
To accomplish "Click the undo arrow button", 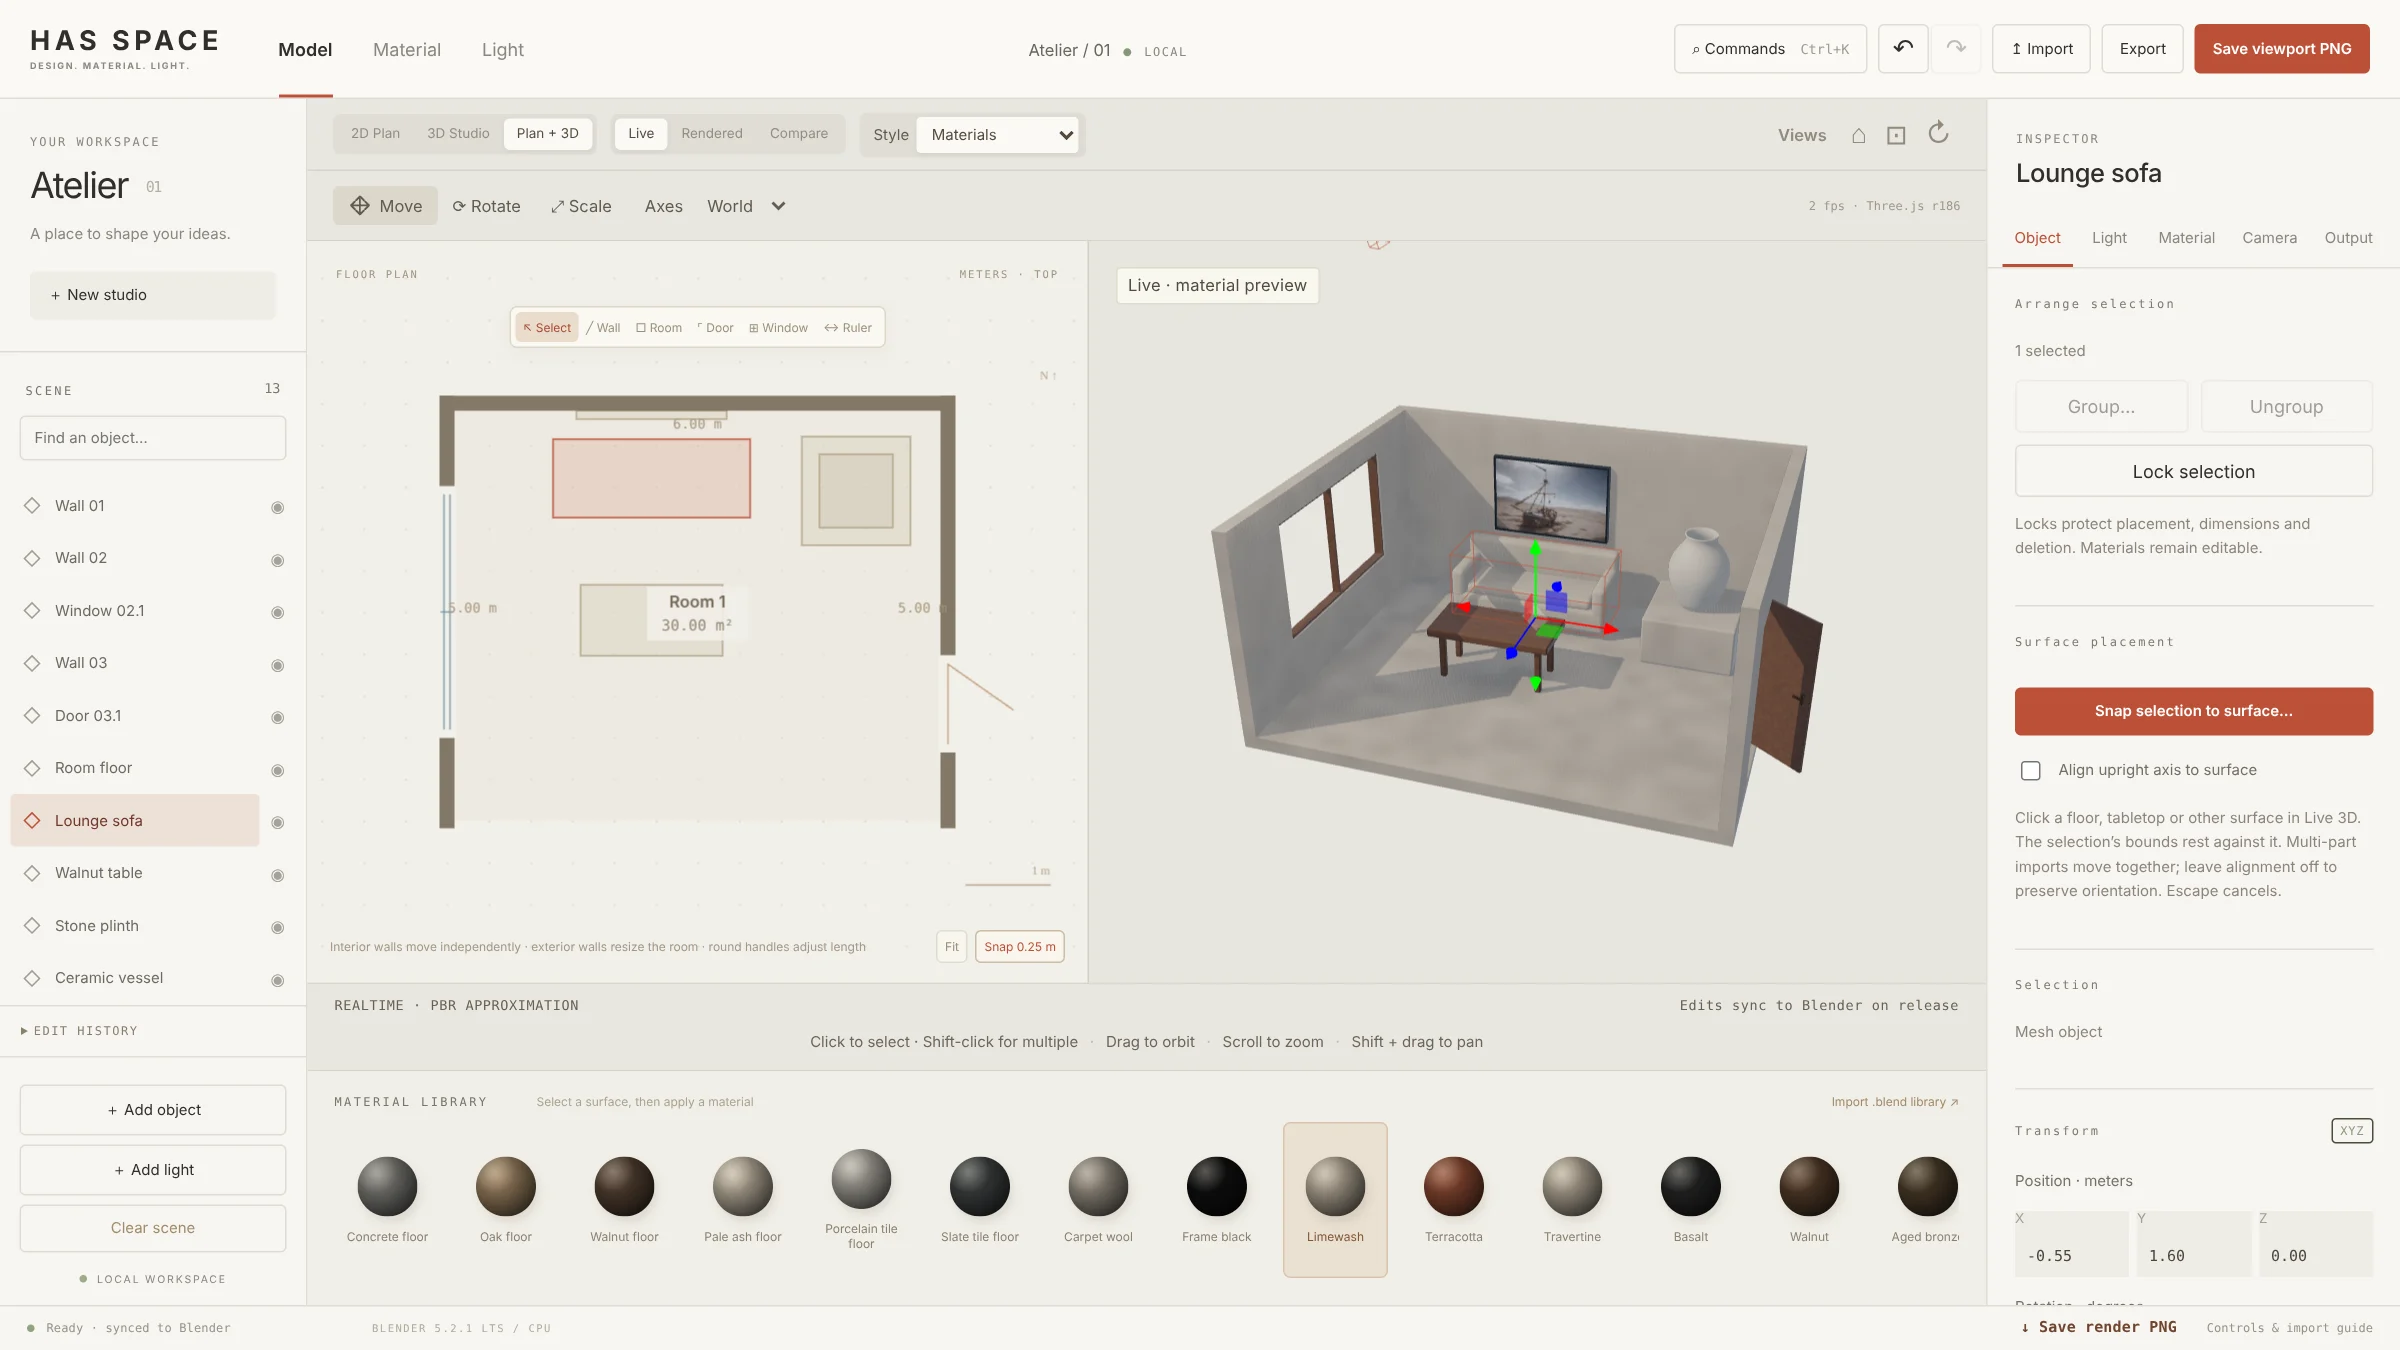I will tap(1902, 48).
